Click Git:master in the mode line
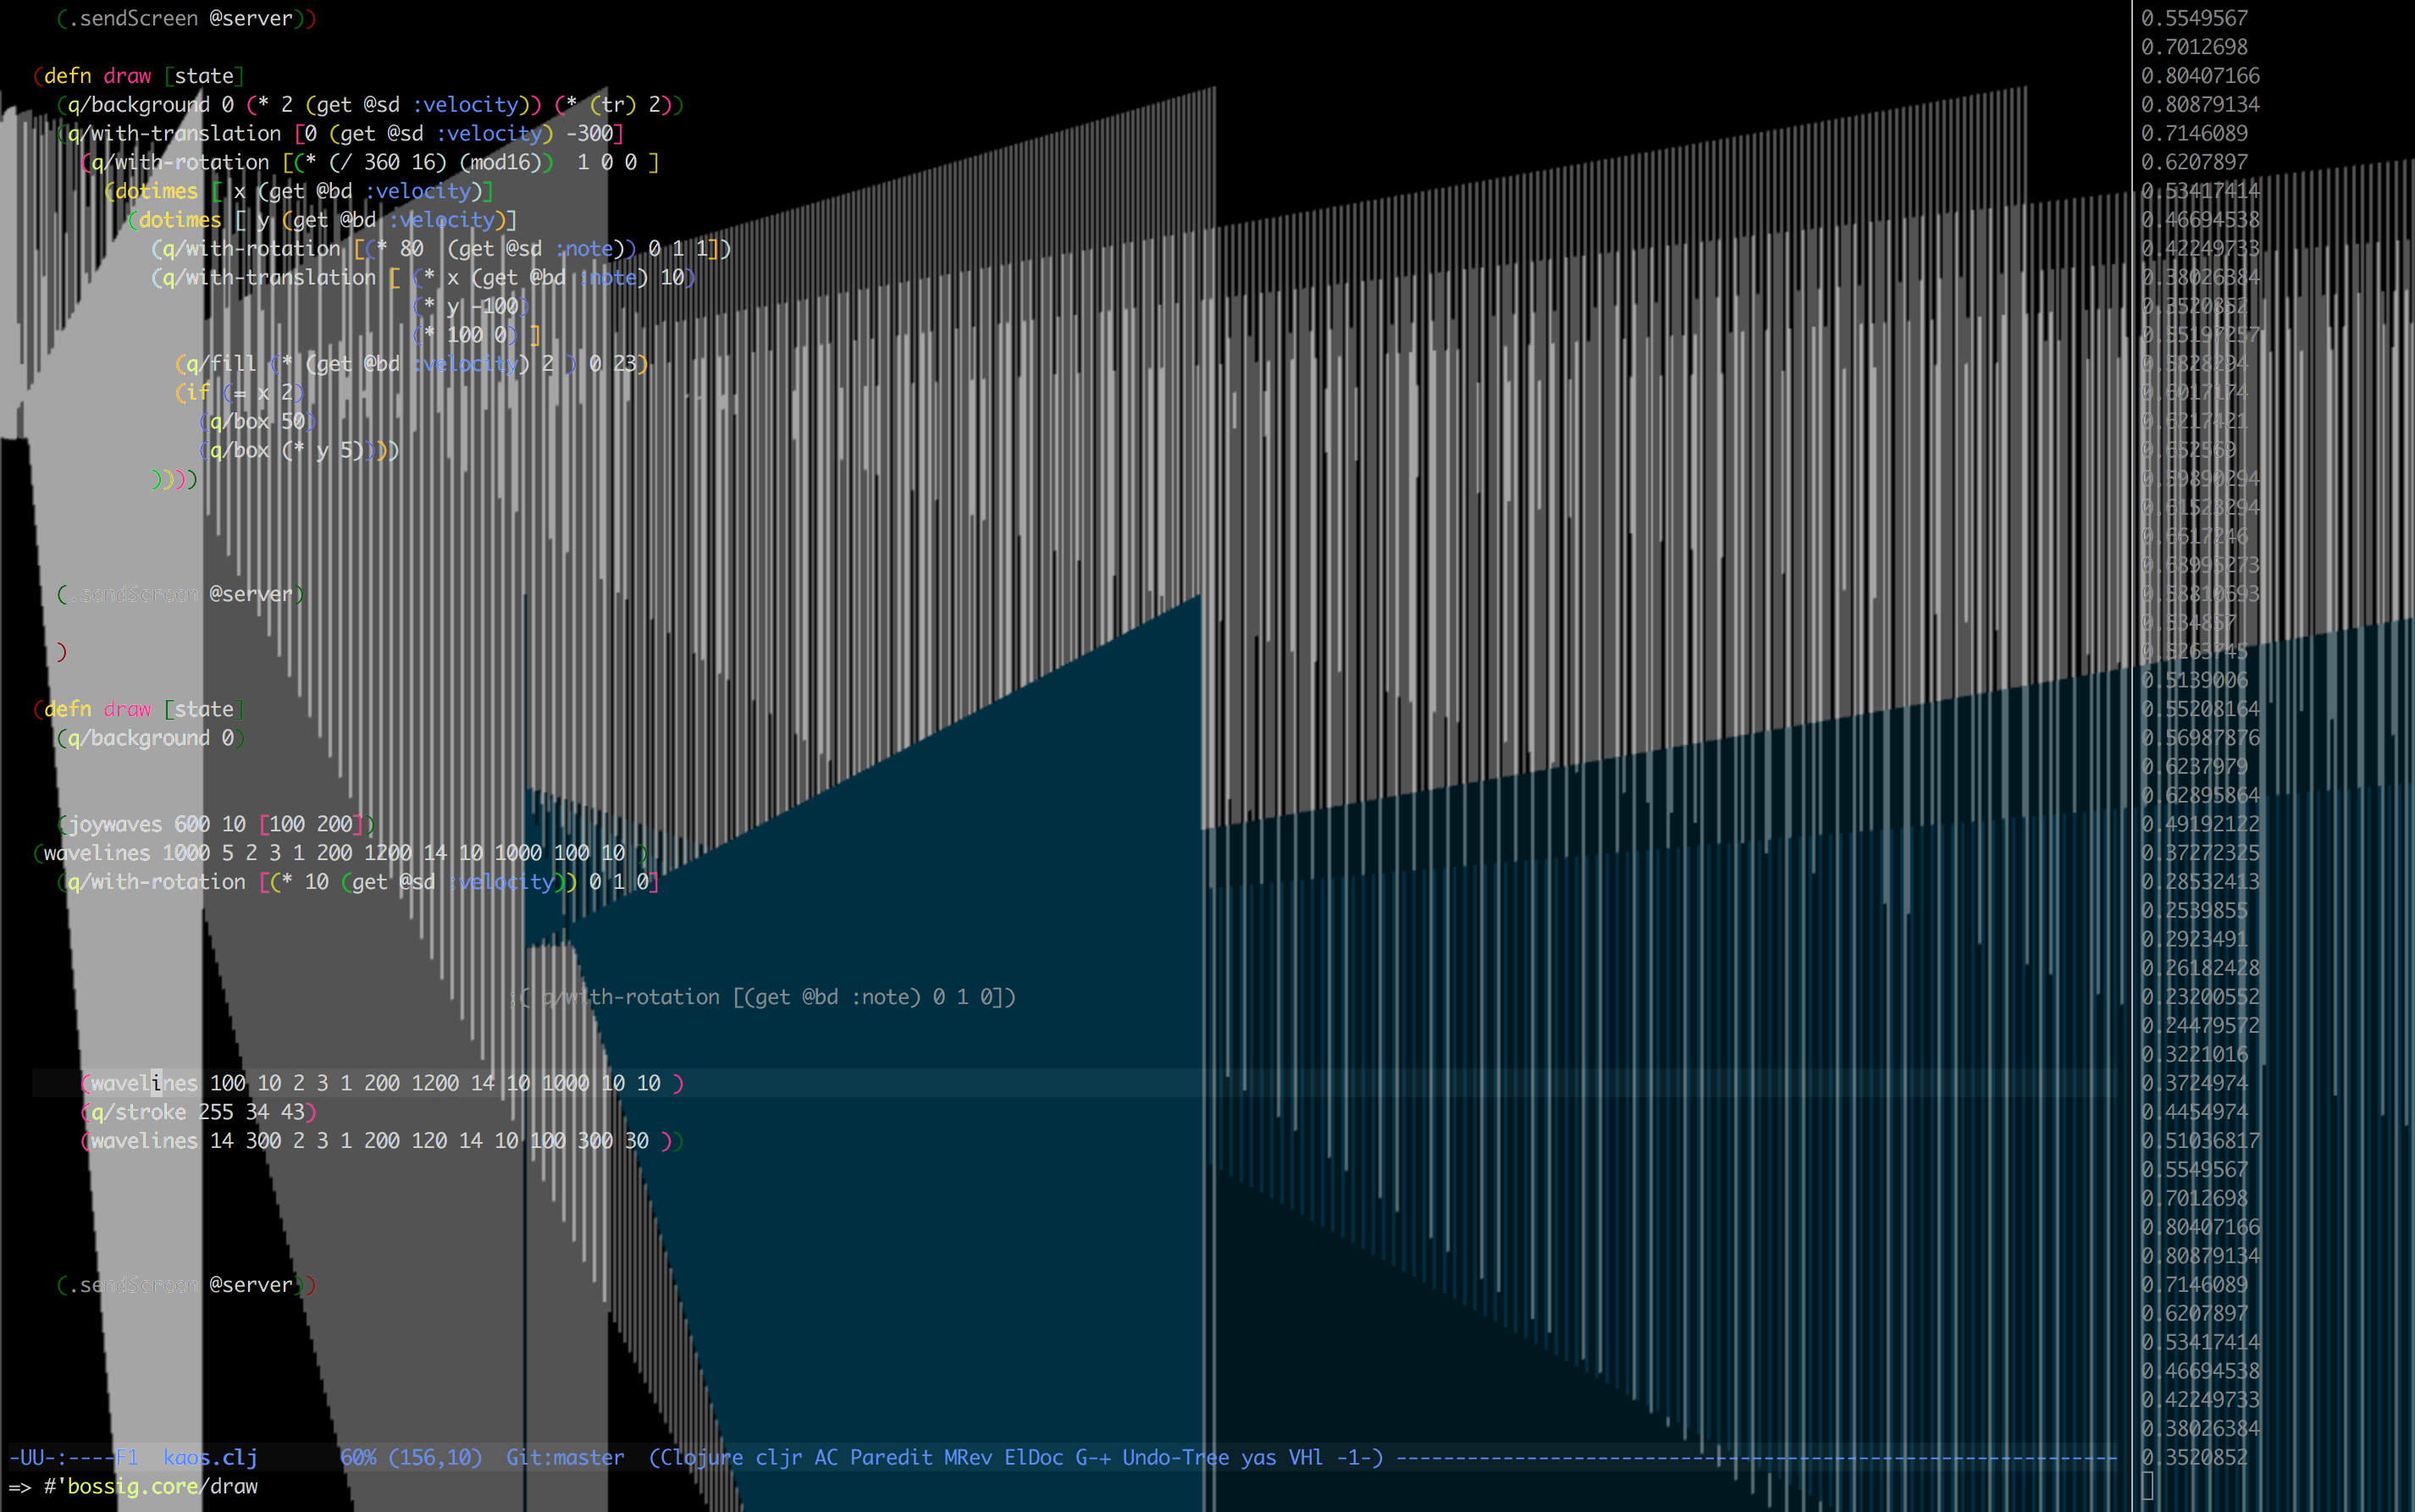This screenshot has width=2415, height=1512. (x=565, y=1457)
